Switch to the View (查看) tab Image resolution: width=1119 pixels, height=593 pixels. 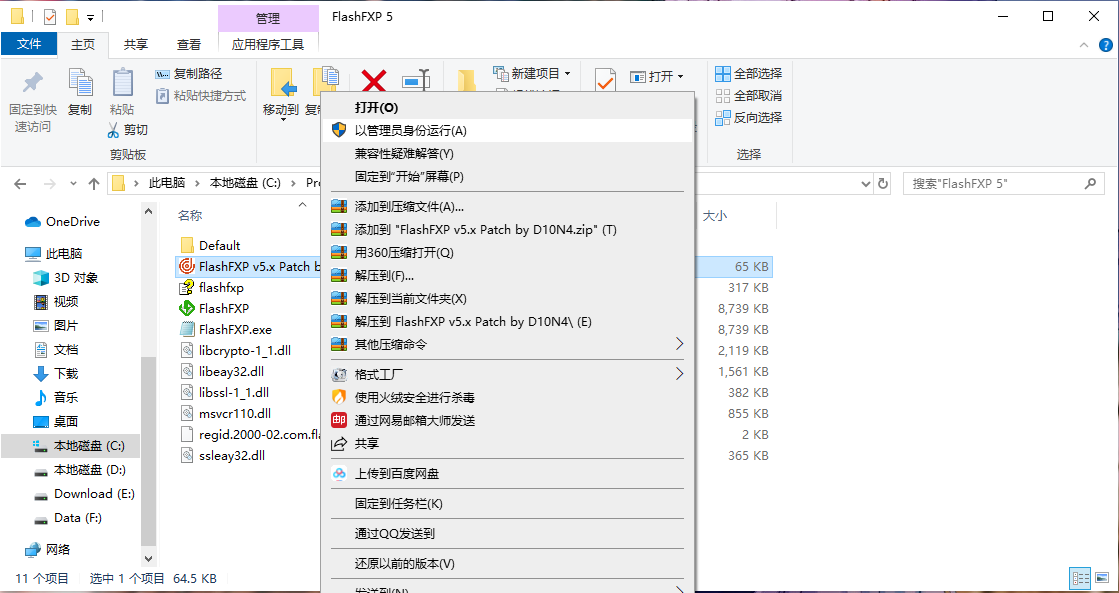coord(189,44)
